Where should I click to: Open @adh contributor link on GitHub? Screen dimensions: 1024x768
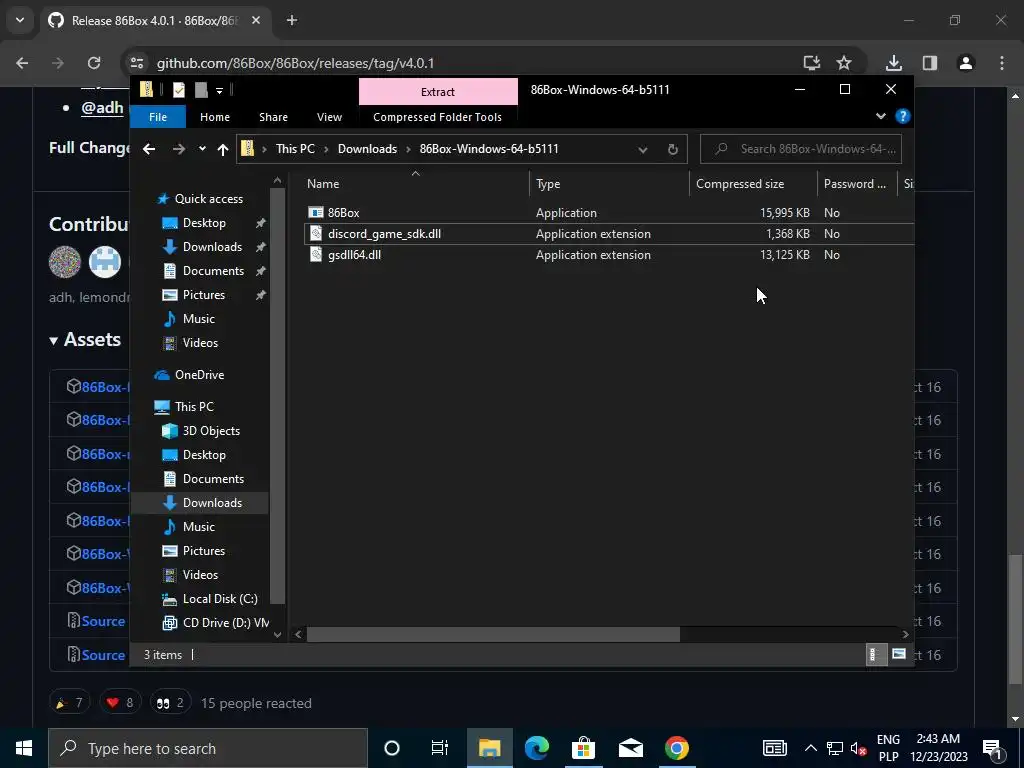coord(102,107)
